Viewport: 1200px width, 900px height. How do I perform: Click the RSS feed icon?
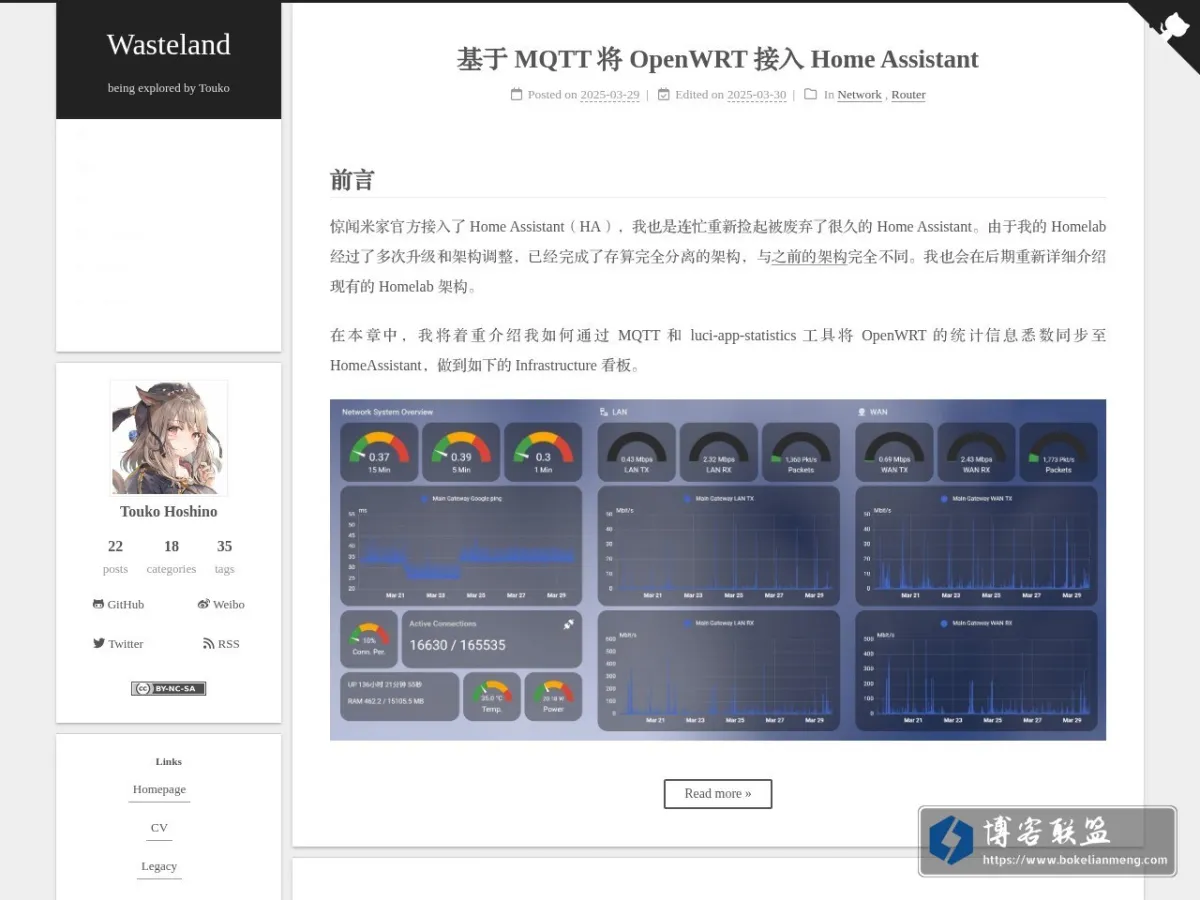208,643
